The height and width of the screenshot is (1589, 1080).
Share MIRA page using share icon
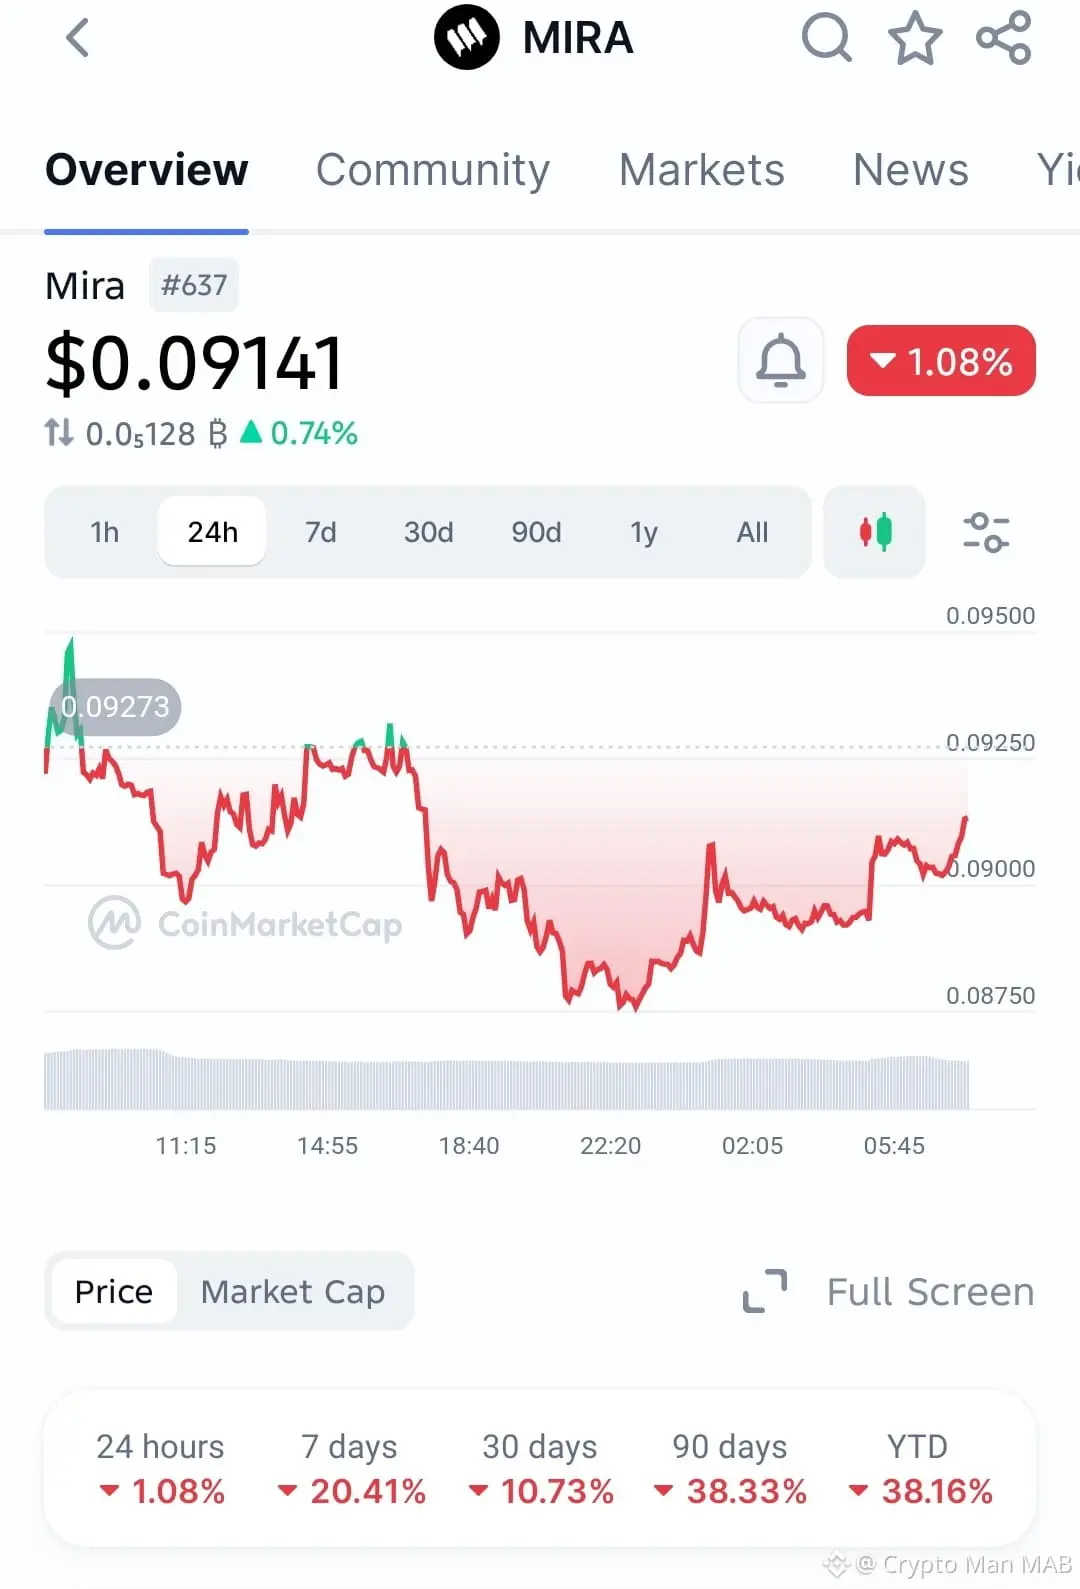coord(1003,38)
